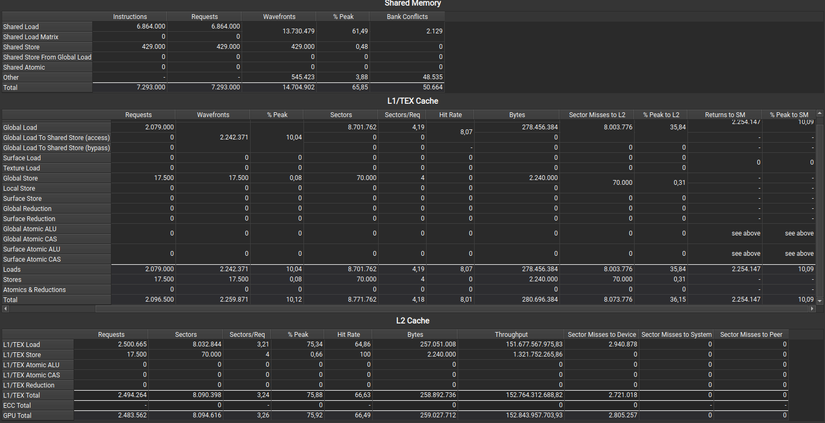Select the Shared Load row label
Viewport: 825px width, 423px height.
pos(47,27)
